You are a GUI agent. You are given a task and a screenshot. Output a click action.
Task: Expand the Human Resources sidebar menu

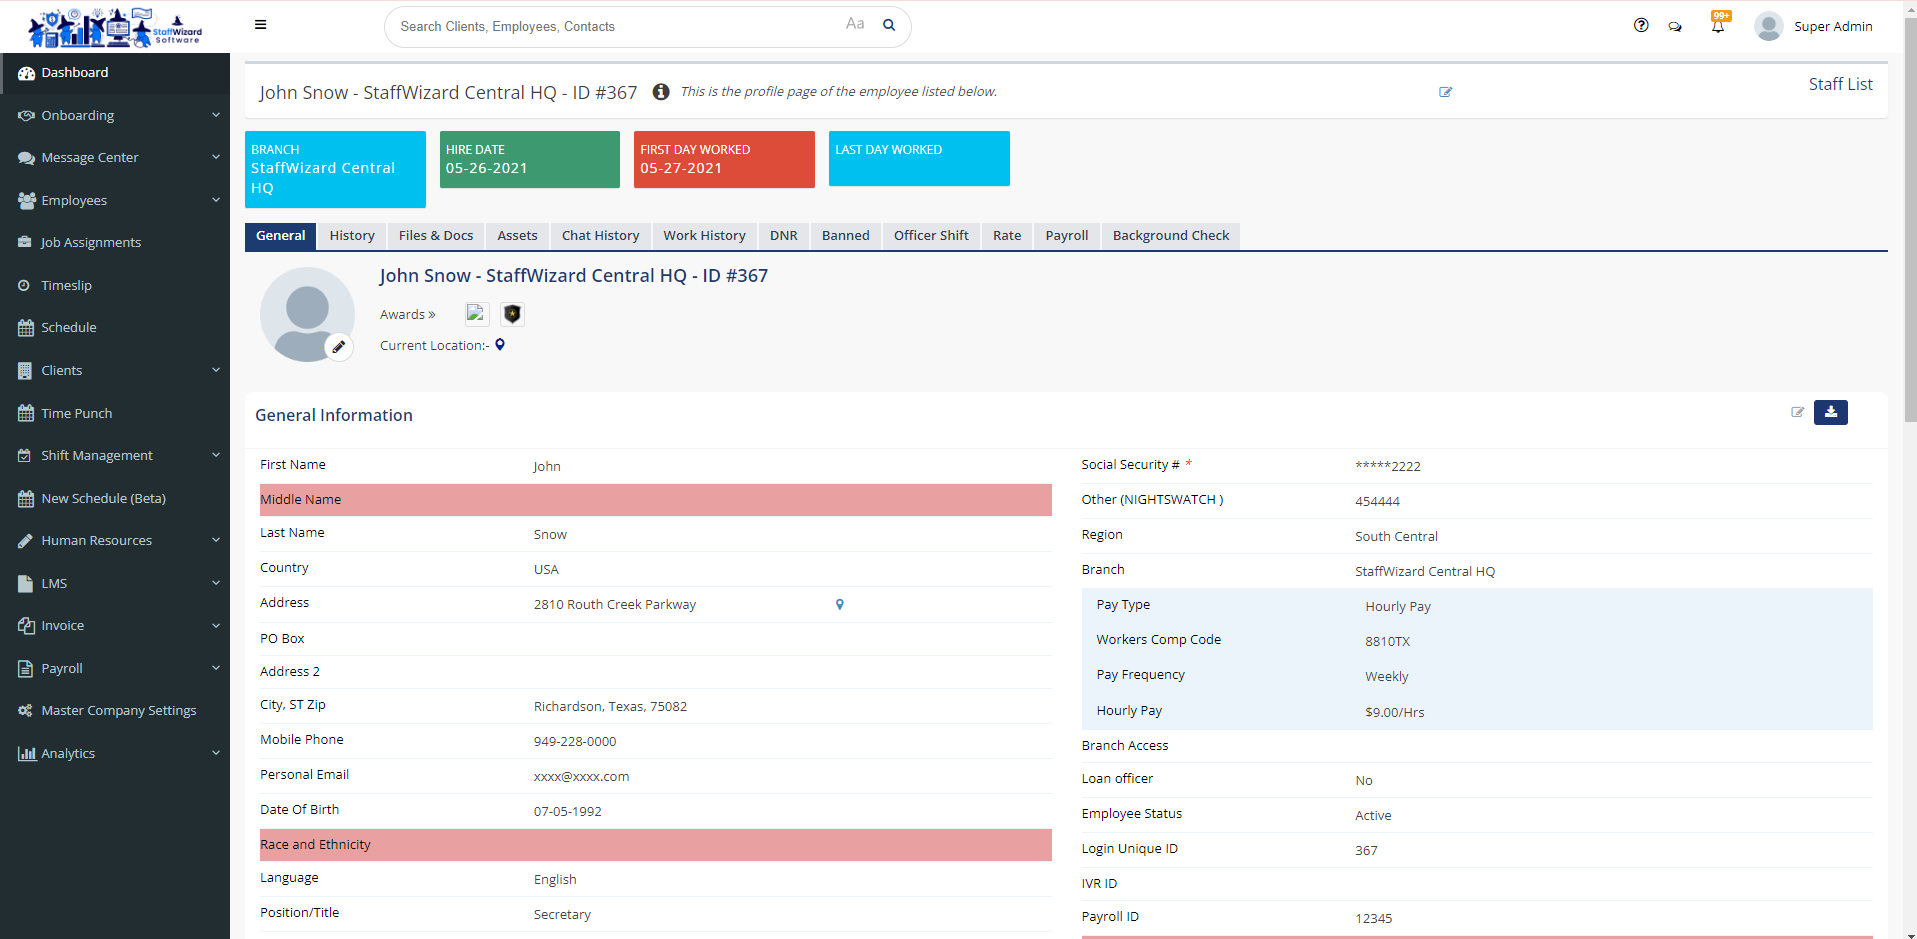coord(115,540)
